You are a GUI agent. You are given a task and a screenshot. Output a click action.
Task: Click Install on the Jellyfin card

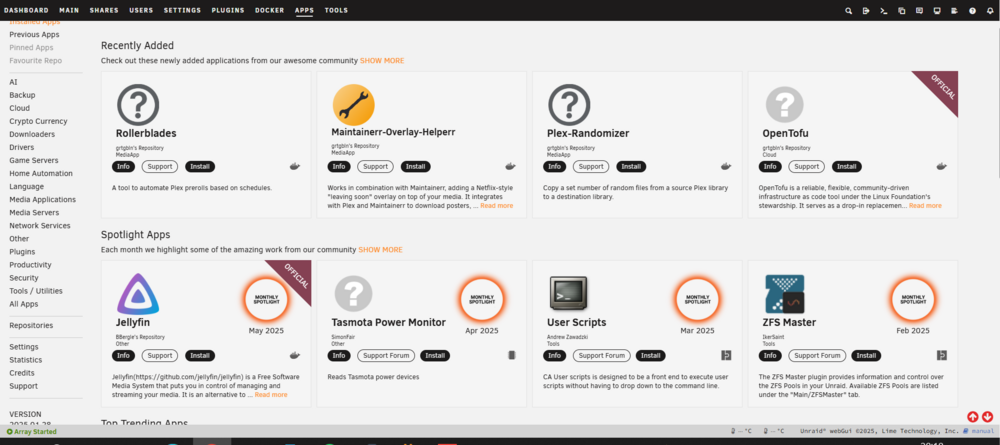click(x=200, y=355)
